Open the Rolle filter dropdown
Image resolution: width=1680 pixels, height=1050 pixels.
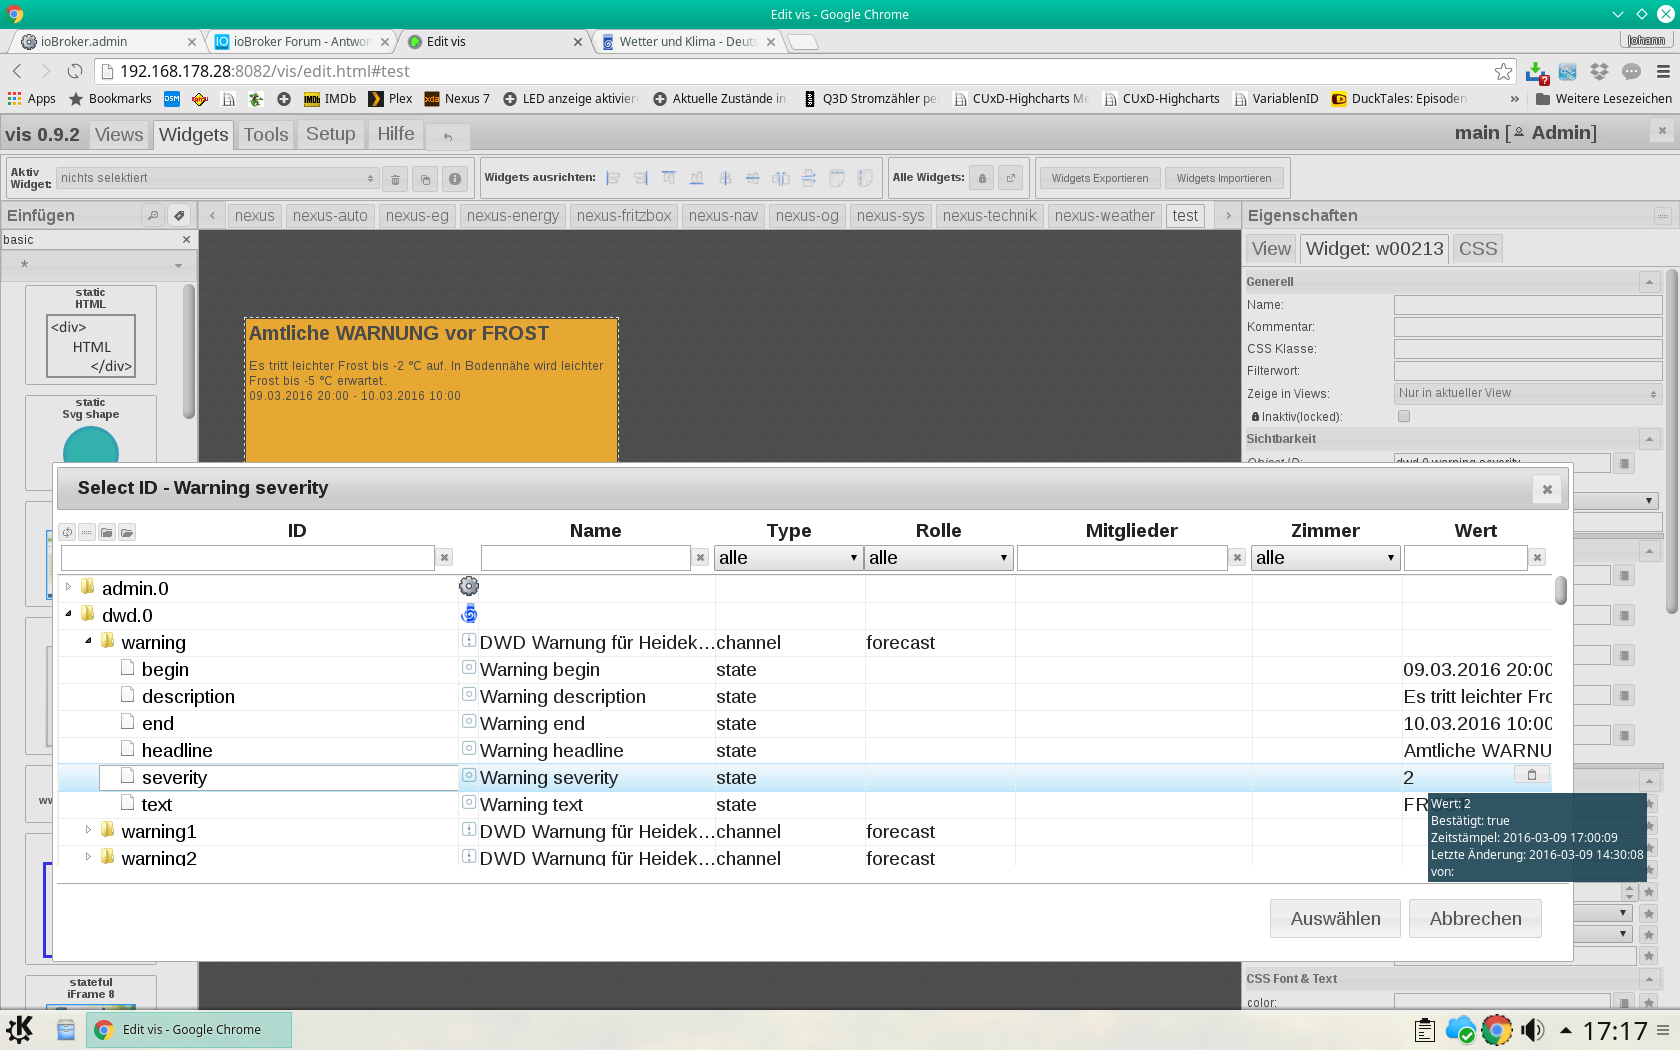pos(938,558)
